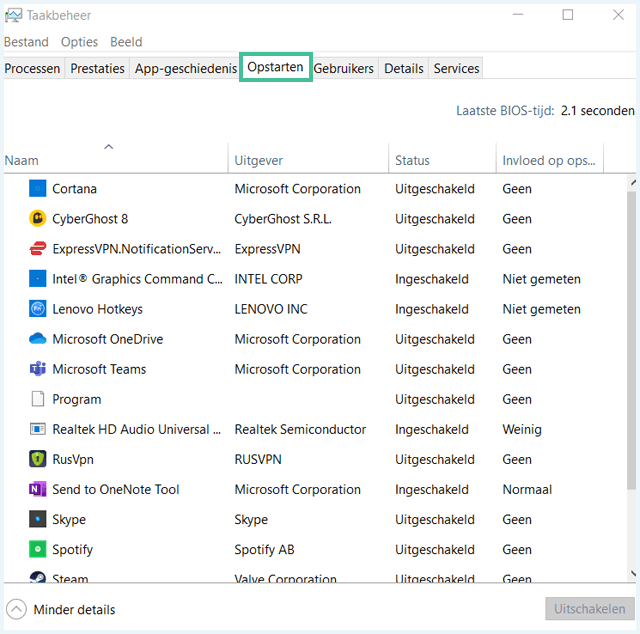Click Uitgeschakeld status of Microsoft Teams
This screenshot has width=640, height=634.
pos(435,369)
